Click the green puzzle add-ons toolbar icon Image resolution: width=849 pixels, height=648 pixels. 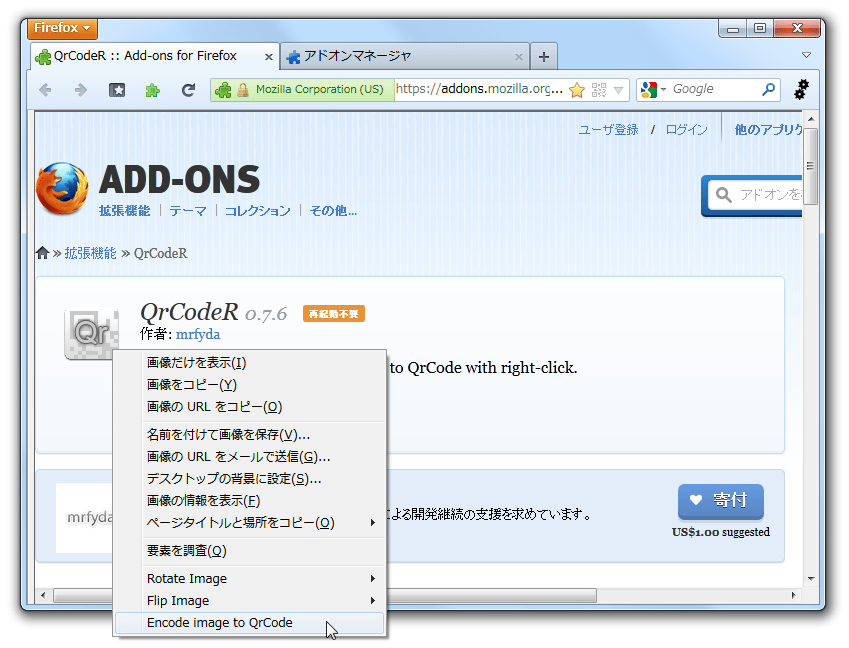point(153,90)
